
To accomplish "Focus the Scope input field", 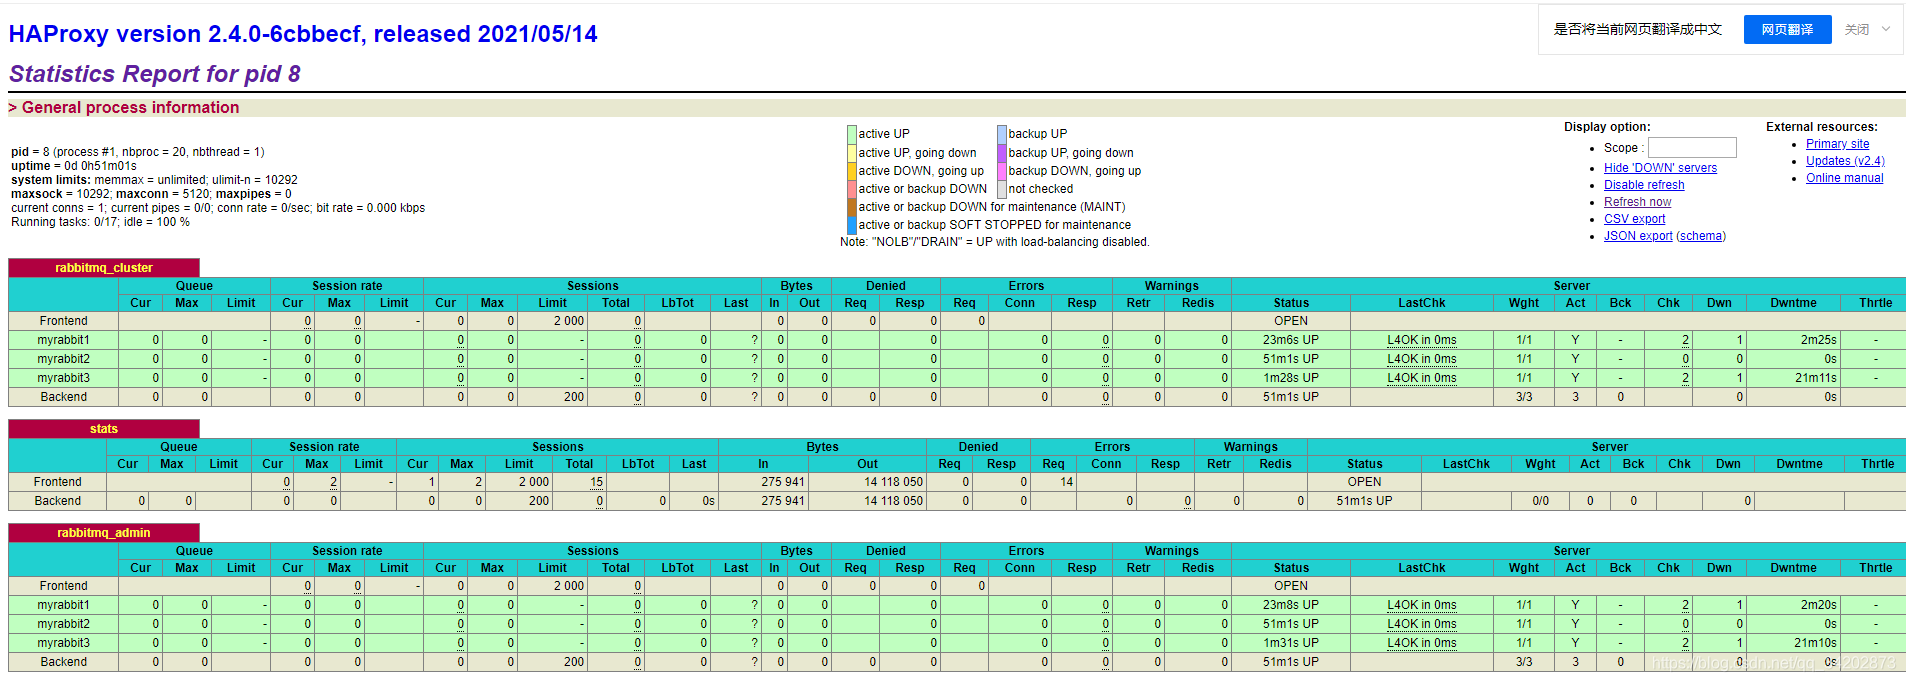I will (1692, 148).
